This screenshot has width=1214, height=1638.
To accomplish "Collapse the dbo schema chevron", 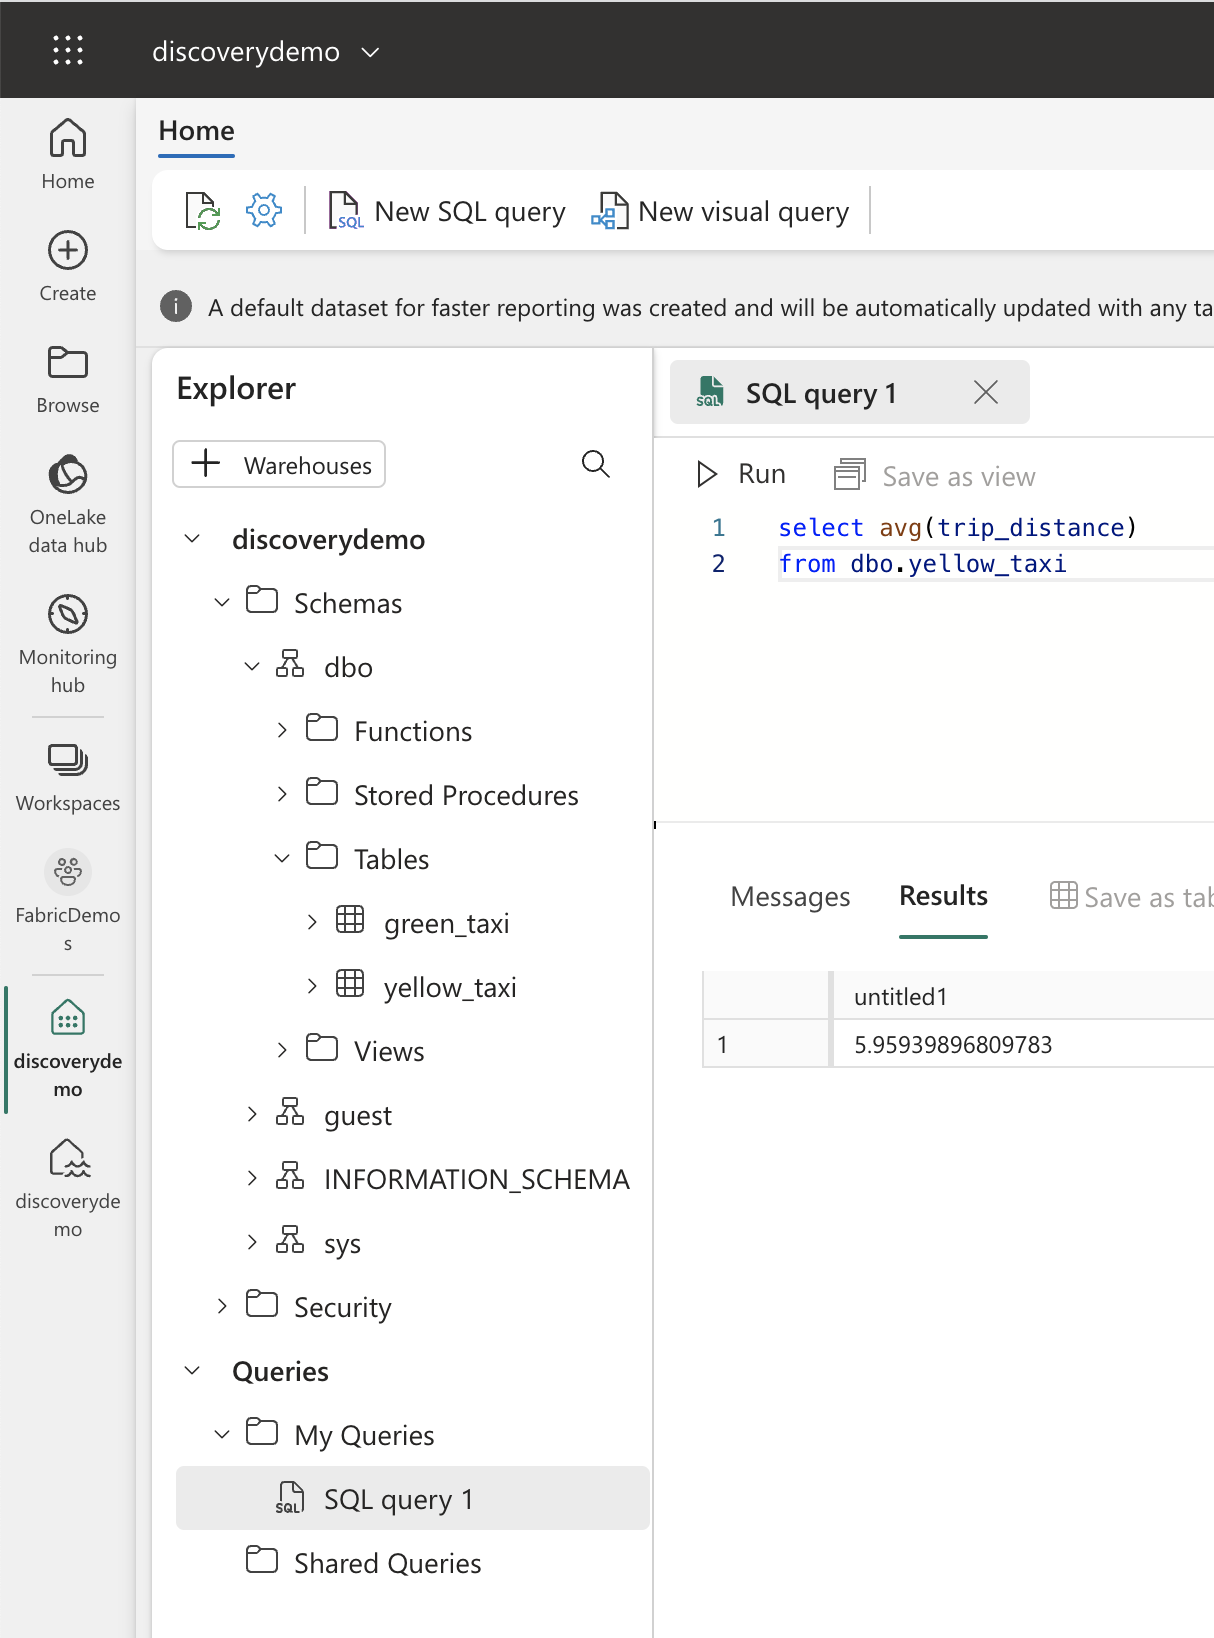I will pyautogui.click(x=252, y=667).
